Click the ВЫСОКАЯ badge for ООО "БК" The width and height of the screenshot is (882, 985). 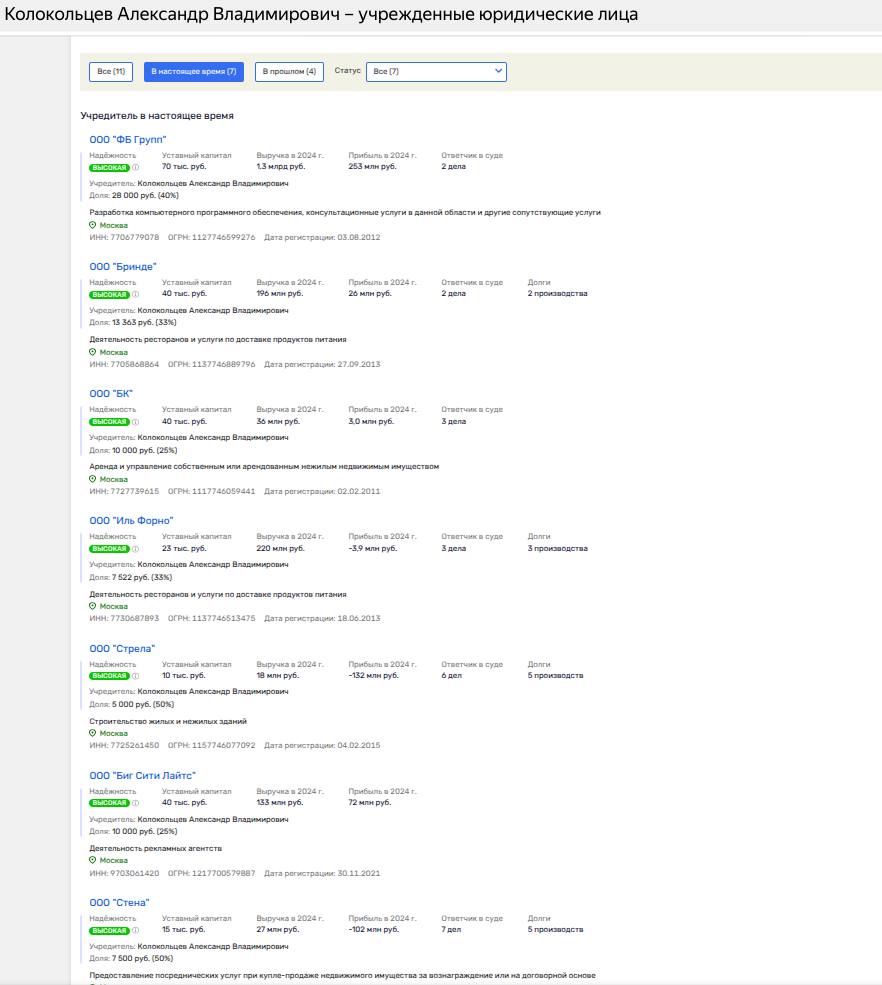pyautogui.click(x=109, y=422)
